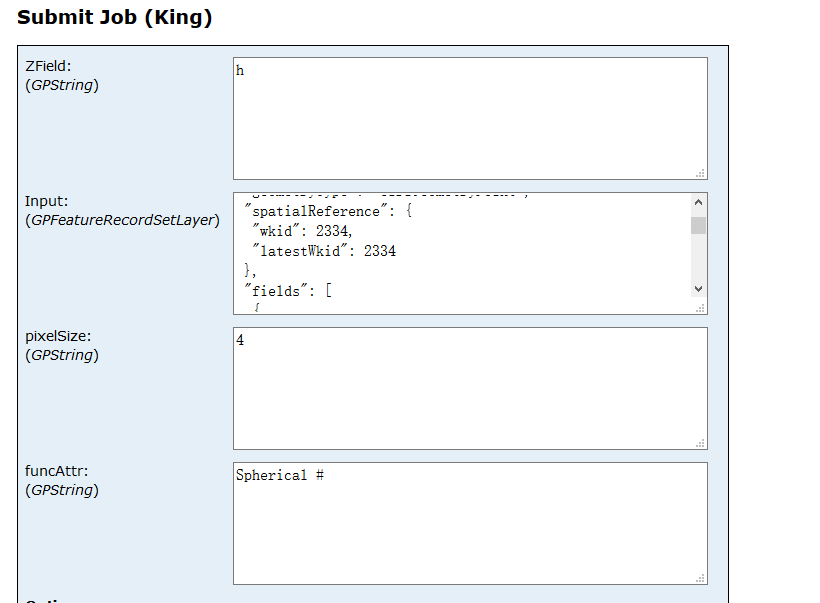Image resolution: width=820 pixels, height=603 pixels.
Task: Click the "Spherical #" value text
Action: 280,475
